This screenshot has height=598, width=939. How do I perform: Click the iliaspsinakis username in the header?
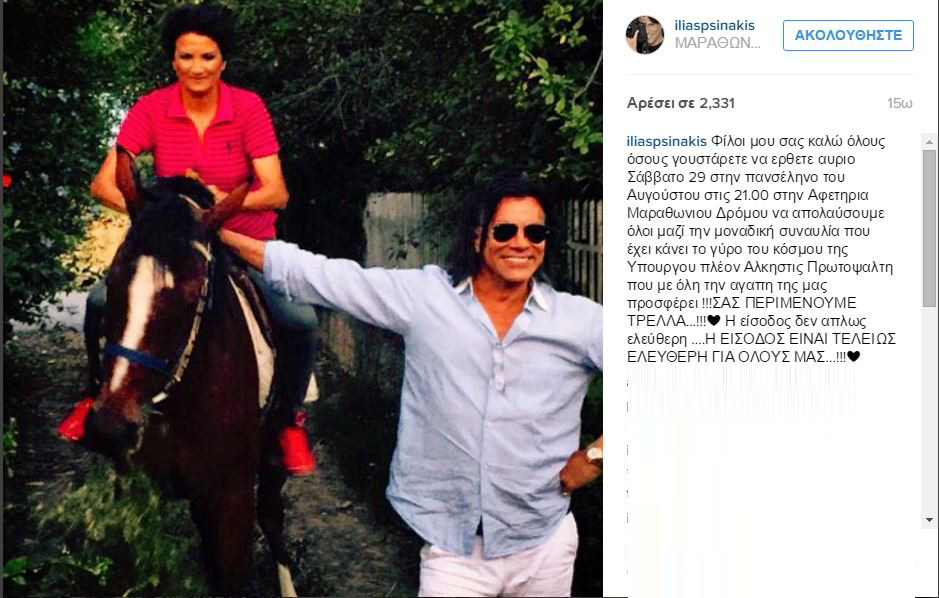coord(714,26)
